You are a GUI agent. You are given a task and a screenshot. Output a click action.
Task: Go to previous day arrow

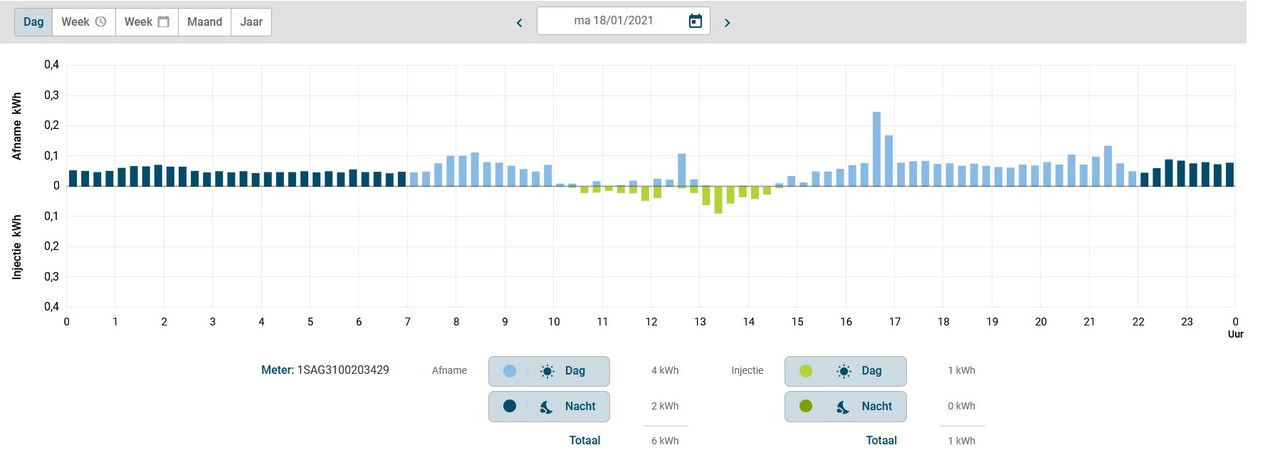[x=519, y=22]
